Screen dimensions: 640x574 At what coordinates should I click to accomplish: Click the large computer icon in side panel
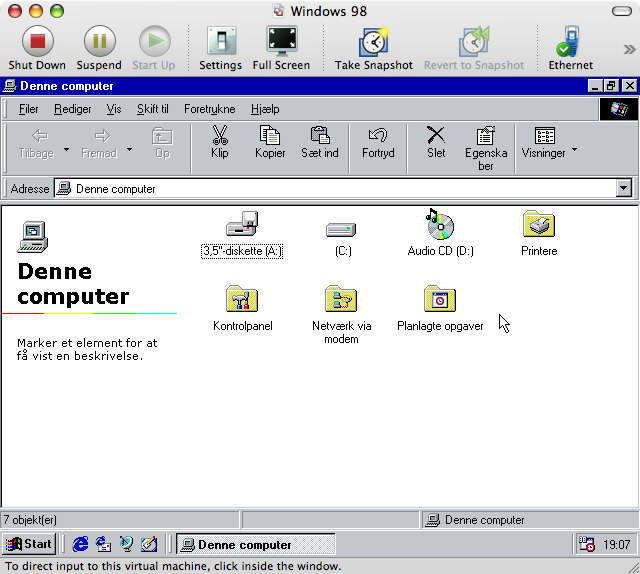33,237
